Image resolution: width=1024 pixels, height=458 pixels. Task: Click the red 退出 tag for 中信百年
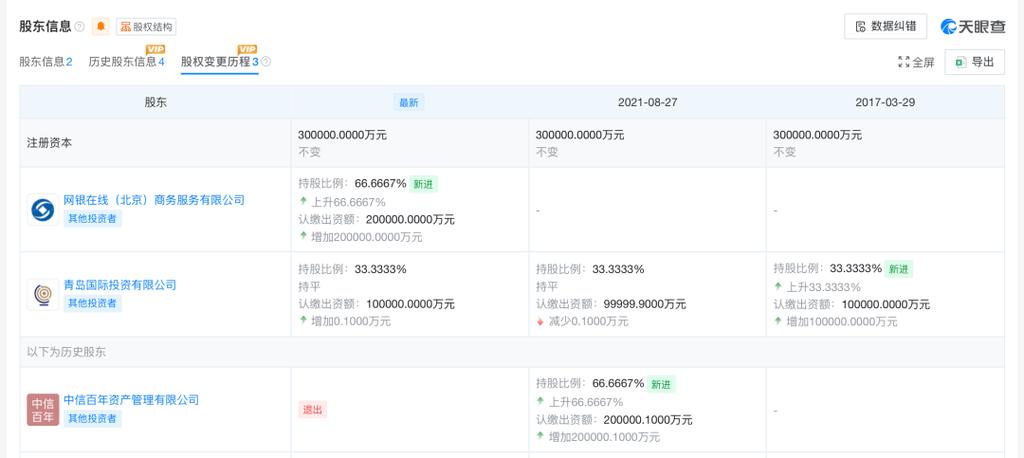pyautogui.click(x=312, y=410)
